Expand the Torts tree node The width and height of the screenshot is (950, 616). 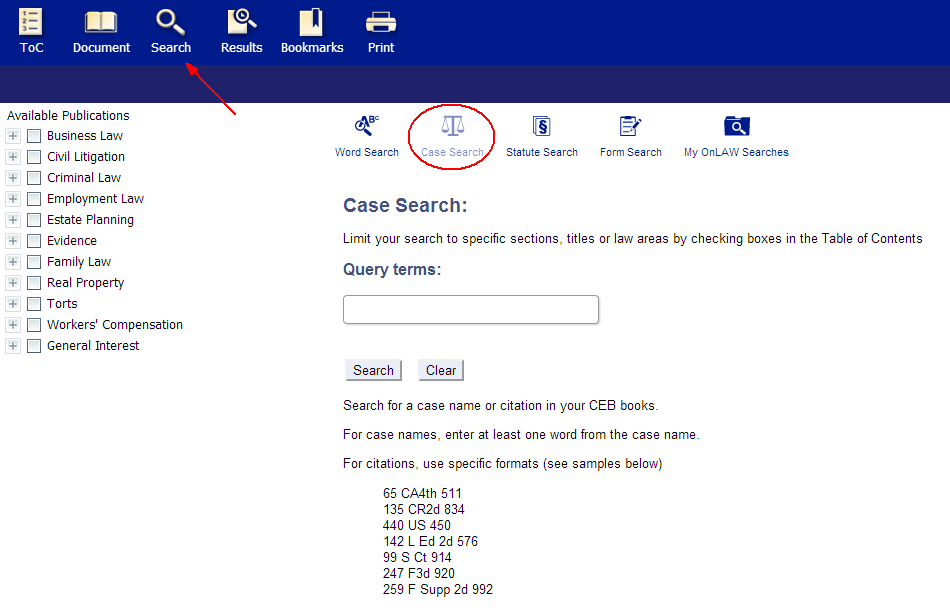13,303
